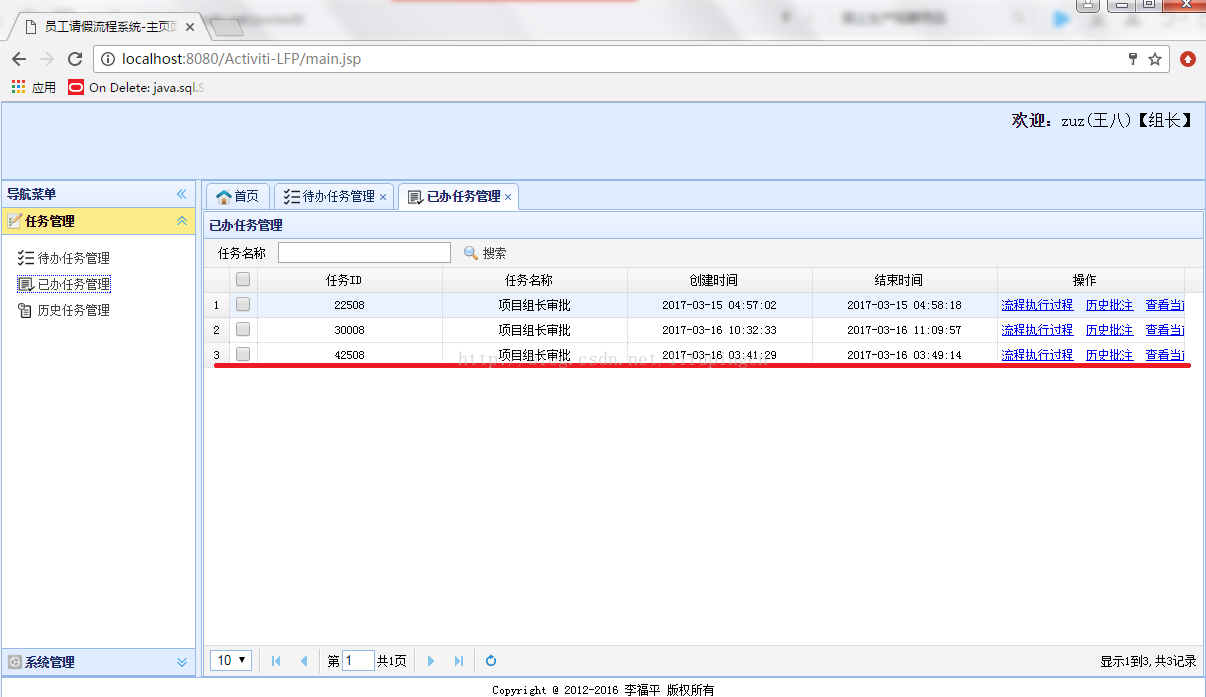Viewport: 1206px width, 697px height.
Task: Go to next page in pager
Action: pyautogui.click(x=431, y=661)
